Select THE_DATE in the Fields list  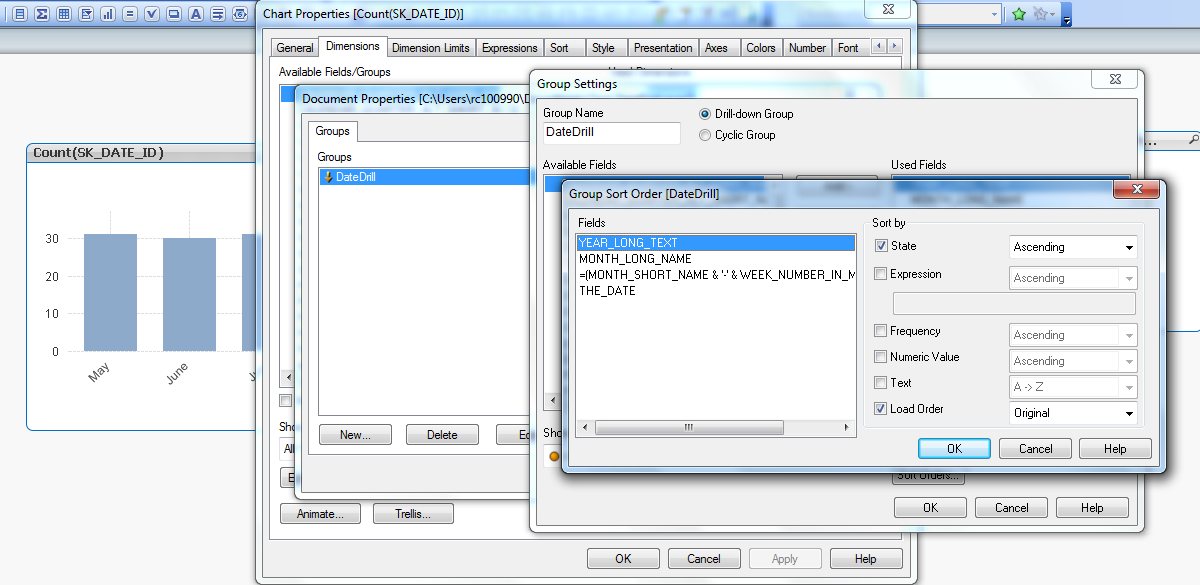coord(716,291)
